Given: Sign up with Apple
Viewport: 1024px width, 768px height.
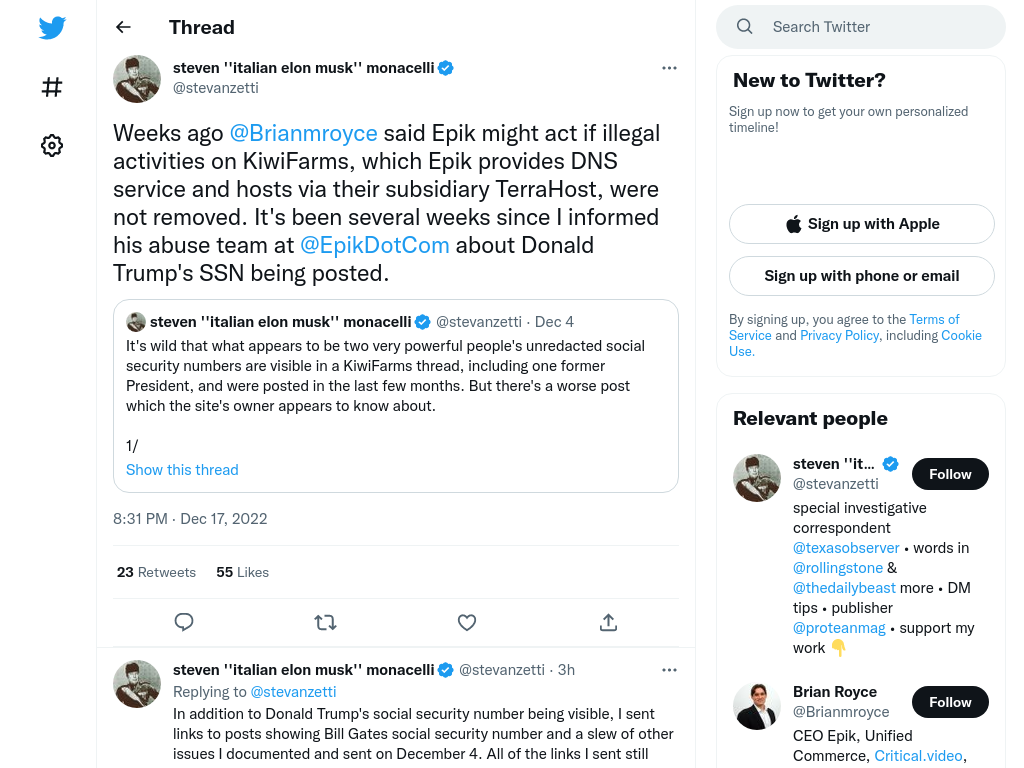Looking at the screenshot, I should pyautogui.click(x=861, y=224).
